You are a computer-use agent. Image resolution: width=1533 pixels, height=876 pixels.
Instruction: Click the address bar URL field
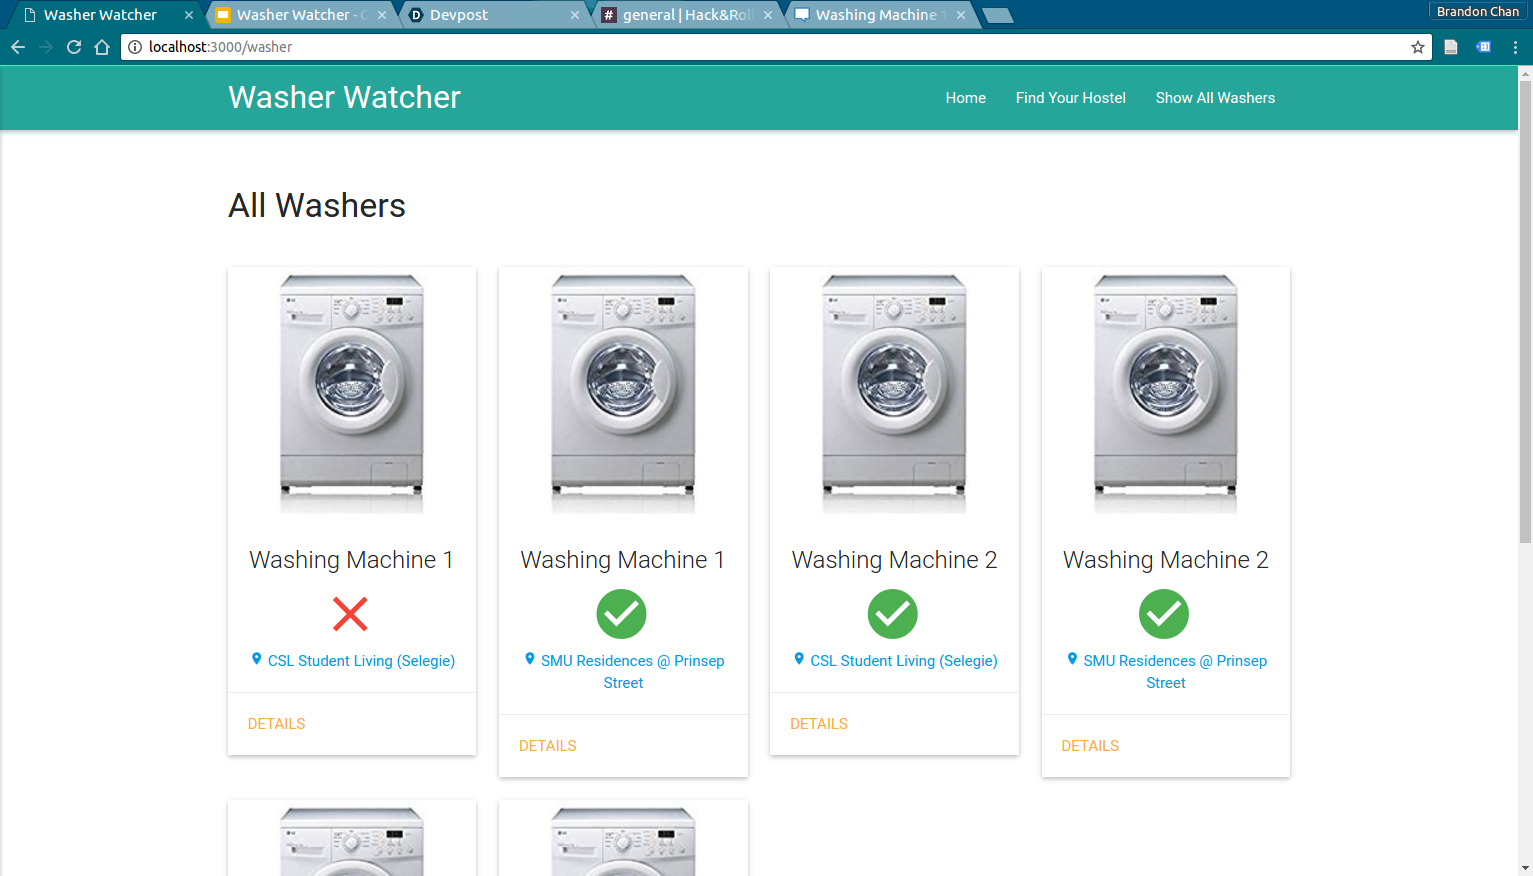776,47
